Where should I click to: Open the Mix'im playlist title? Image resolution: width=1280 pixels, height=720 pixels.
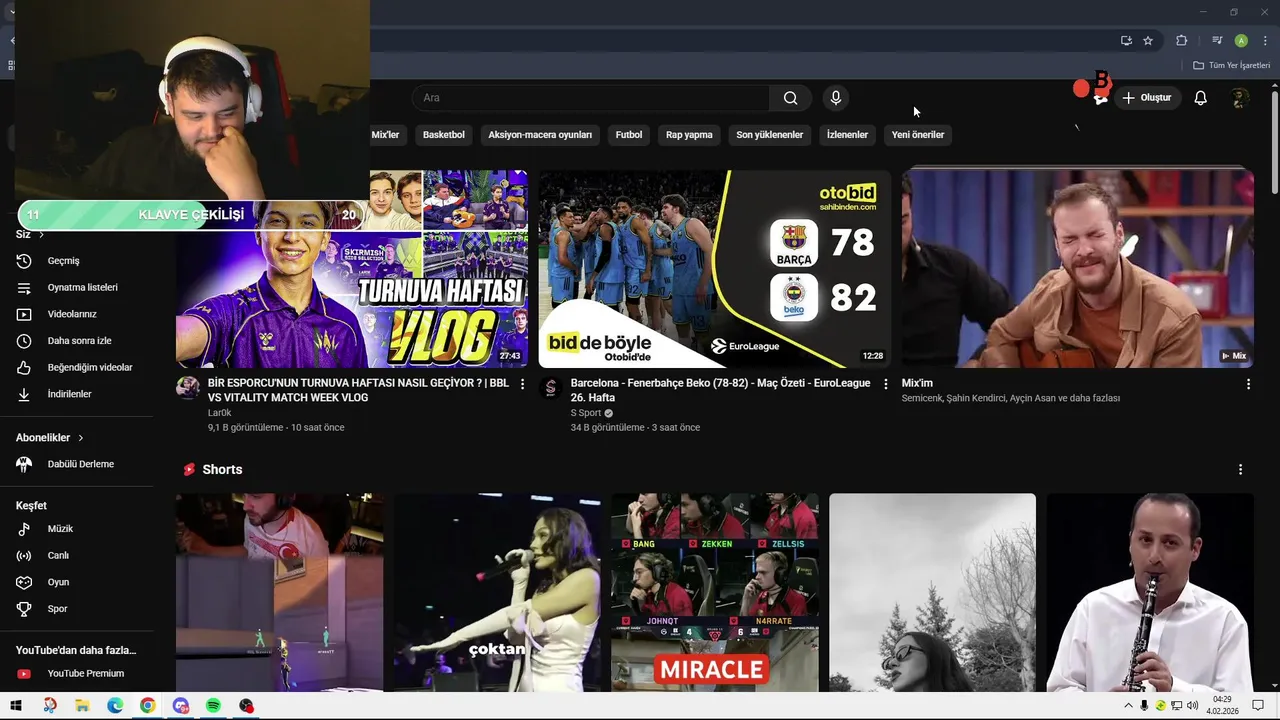point(917,383)
